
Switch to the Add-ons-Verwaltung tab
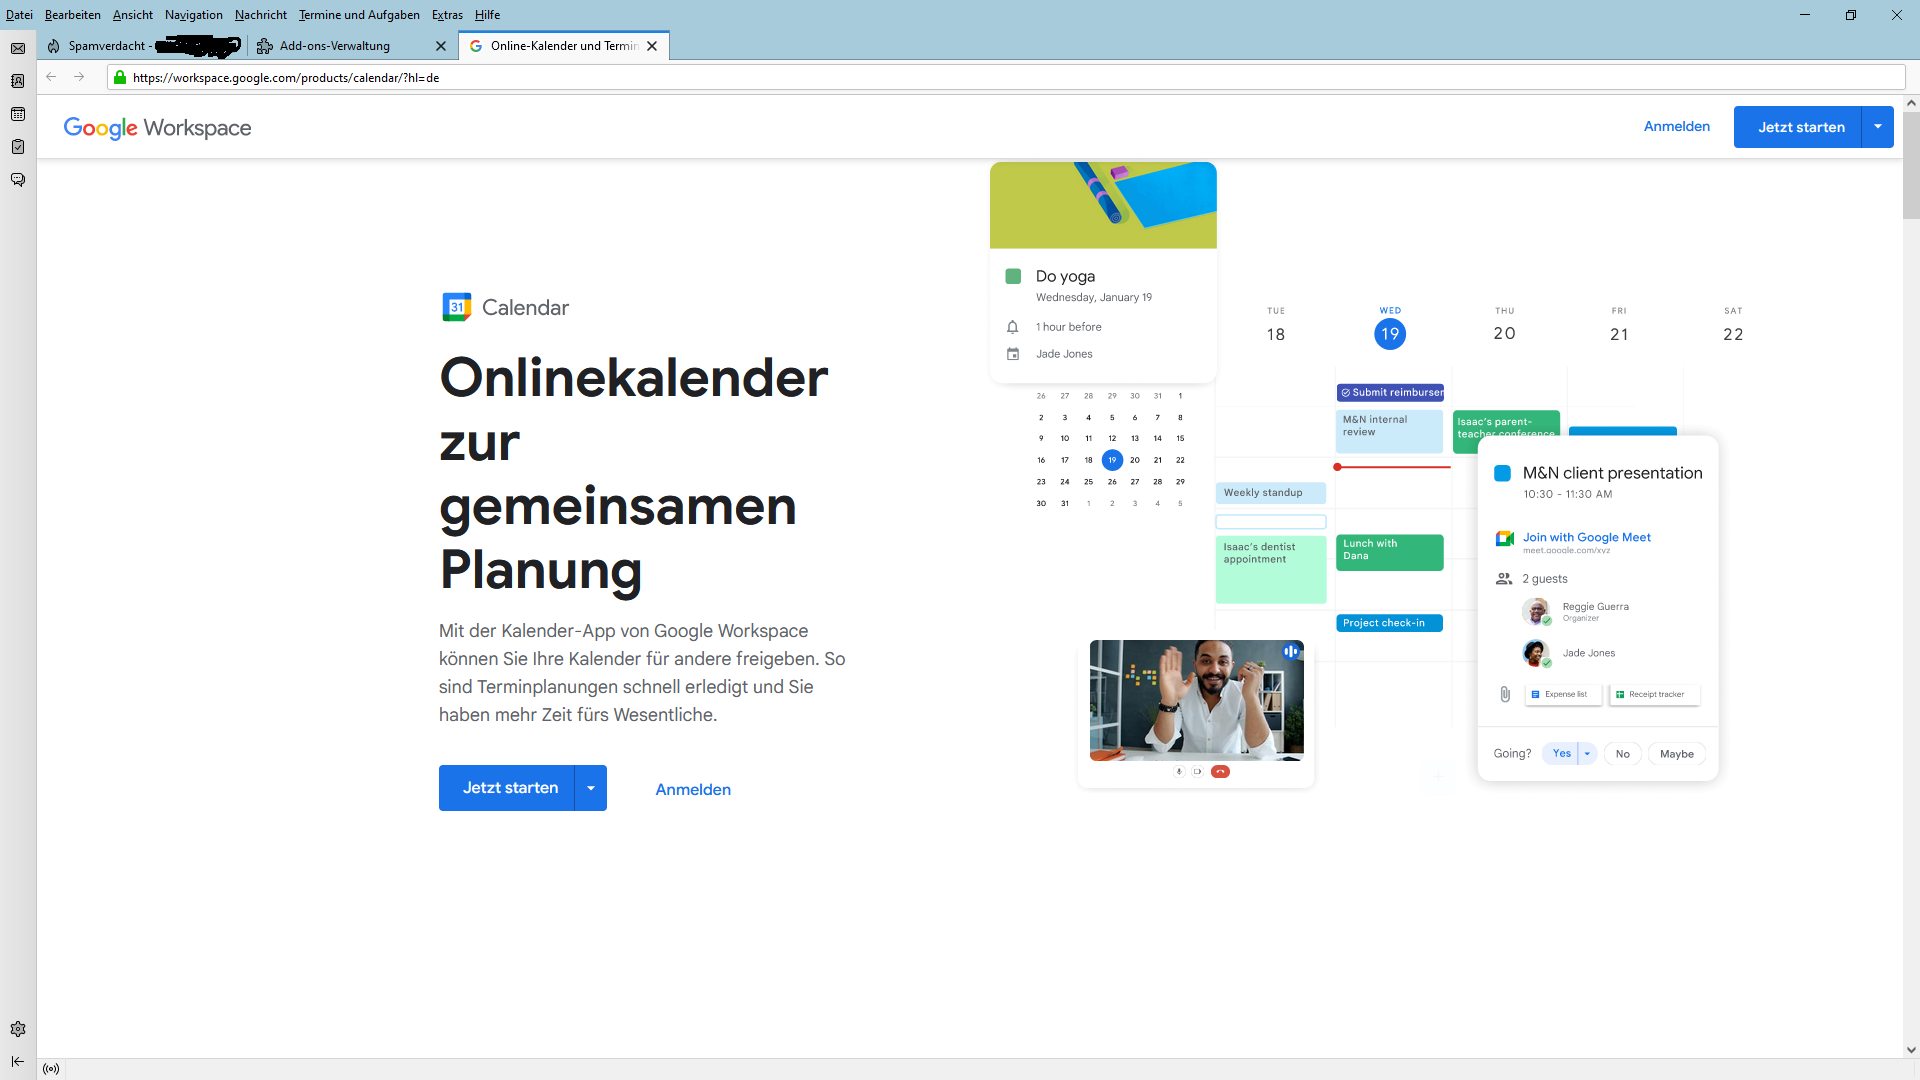[335, 46]
